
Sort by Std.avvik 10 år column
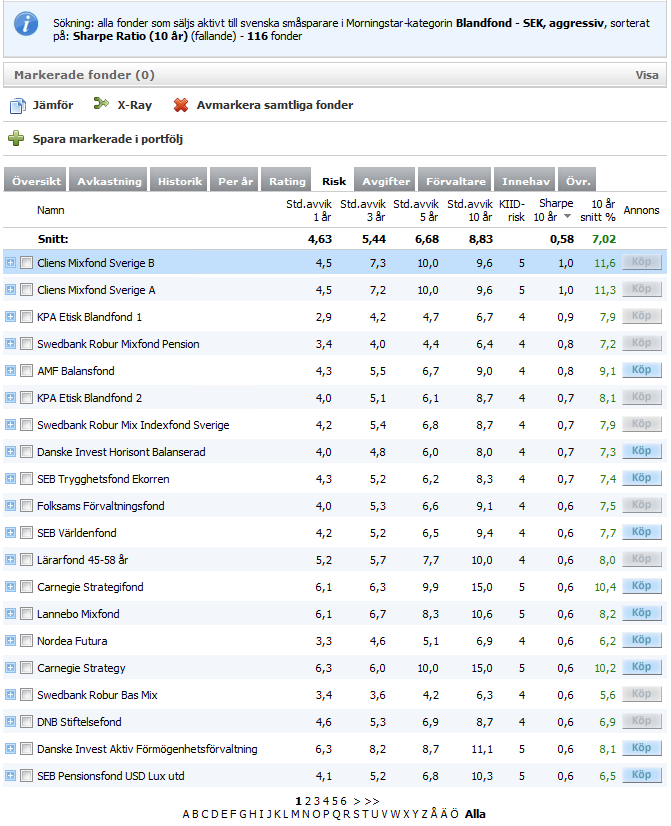(x=470, y=210)
